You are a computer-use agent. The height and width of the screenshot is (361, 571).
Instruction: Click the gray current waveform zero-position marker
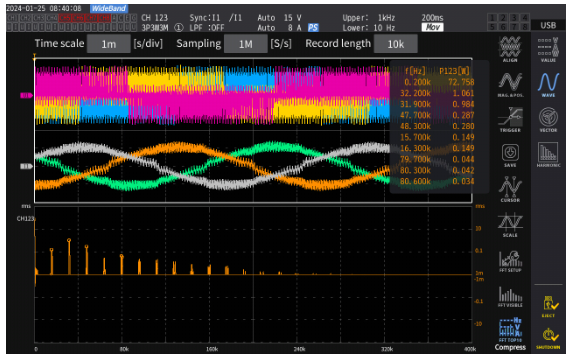(x=26, y=166)
